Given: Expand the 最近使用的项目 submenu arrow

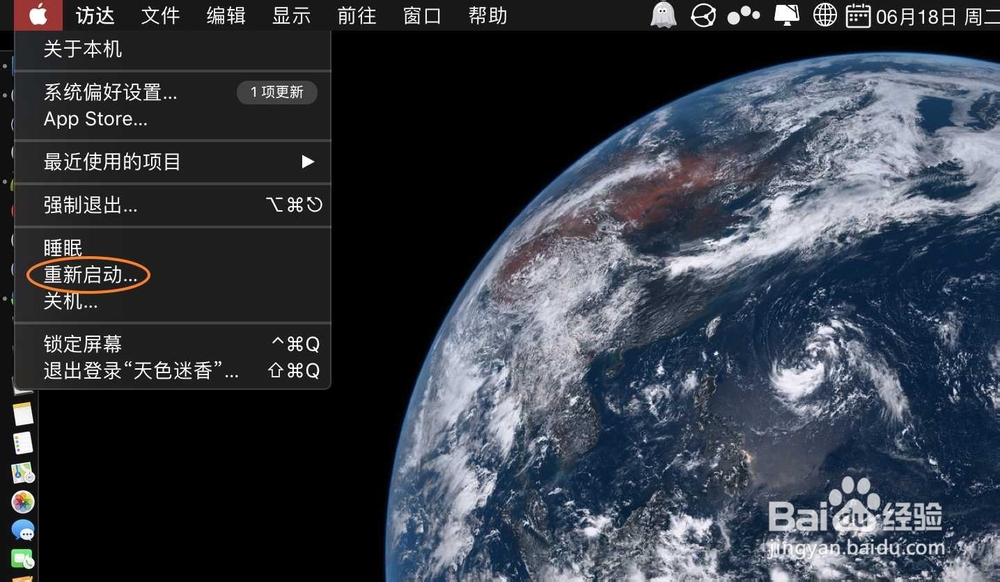Looking at the screenshot, I should pos(308,162).
